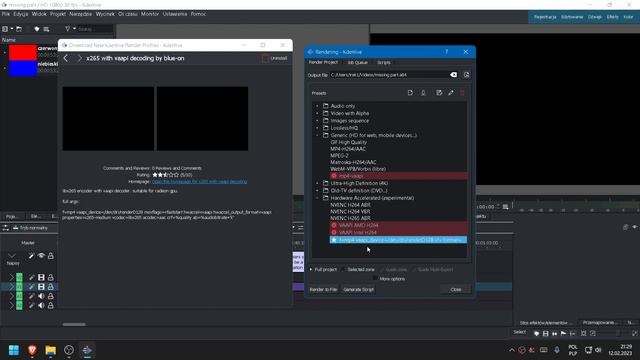Screen dimensions: 640x360
Task: Click the search field in the project bin
Action: [95, 29]
